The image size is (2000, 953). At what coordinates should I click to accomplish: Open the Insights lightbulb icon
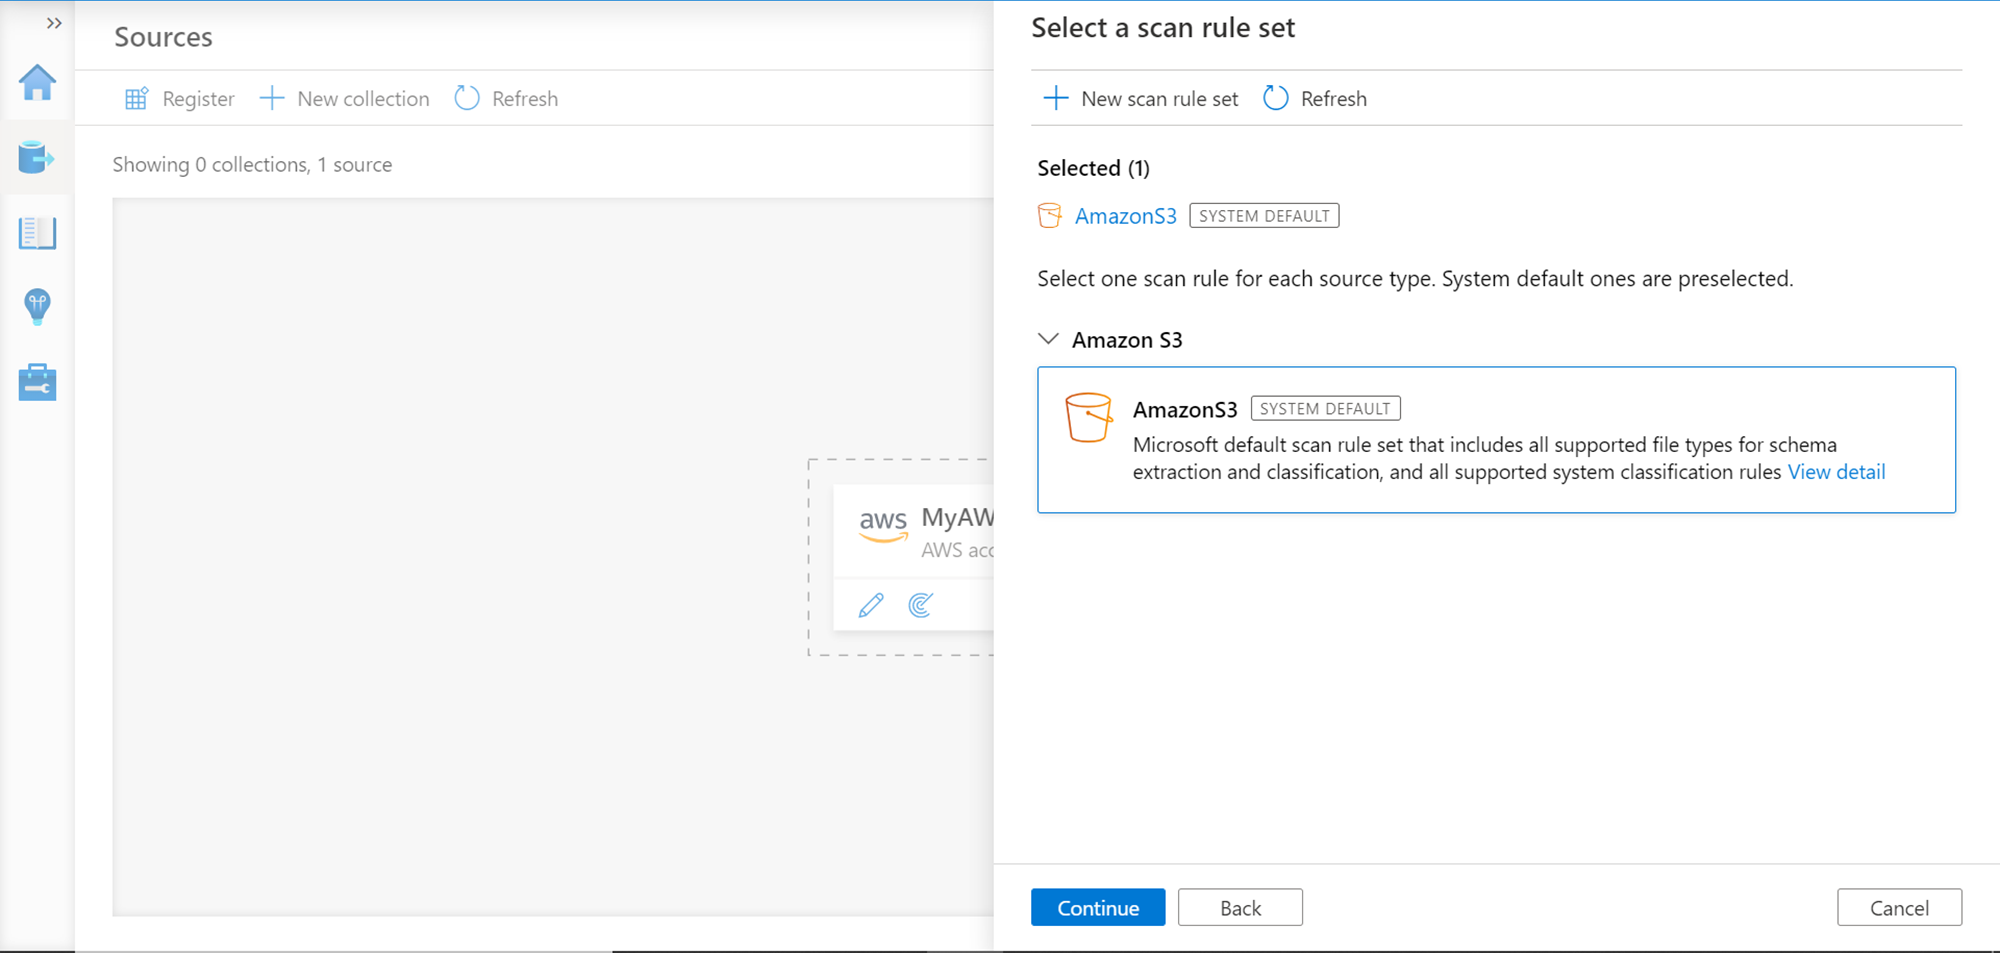(37, 307)
